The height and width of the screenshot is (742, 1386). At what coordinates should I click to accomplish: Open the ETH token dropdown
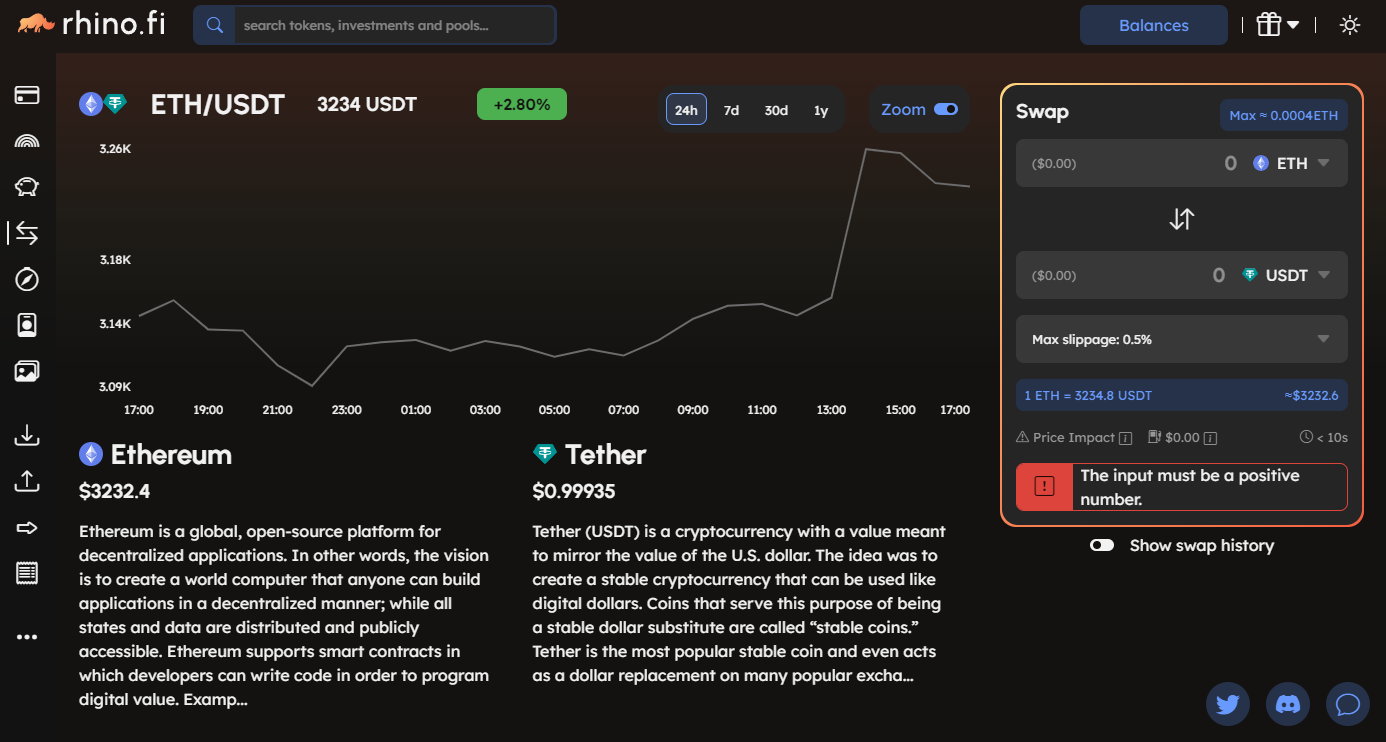tap(1292, 163)
